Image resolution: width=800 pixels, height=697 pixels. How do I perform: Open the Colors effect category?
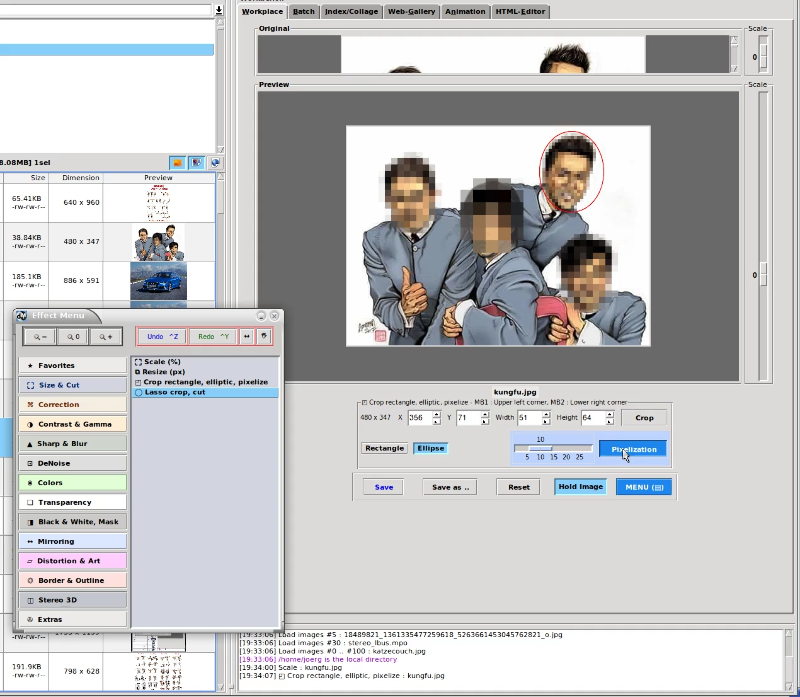point(72,483)
